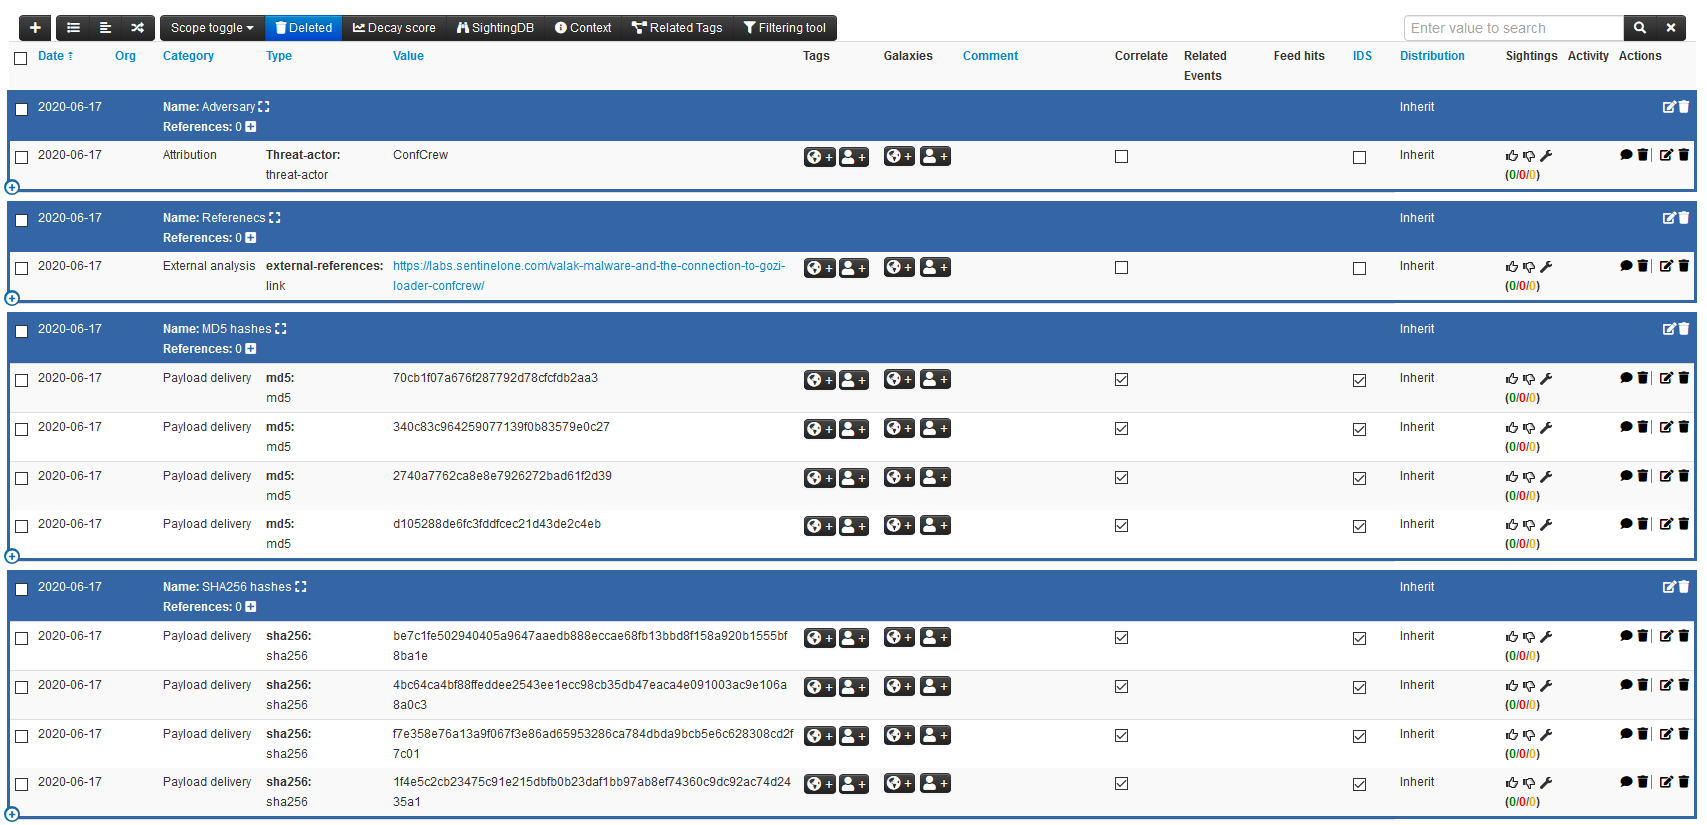The width and height of the screenshot is (1707, 825).
Task: Uncheck IDS flag for 340c83c9 md5 hash
Action: click(x=1359, y=430)
